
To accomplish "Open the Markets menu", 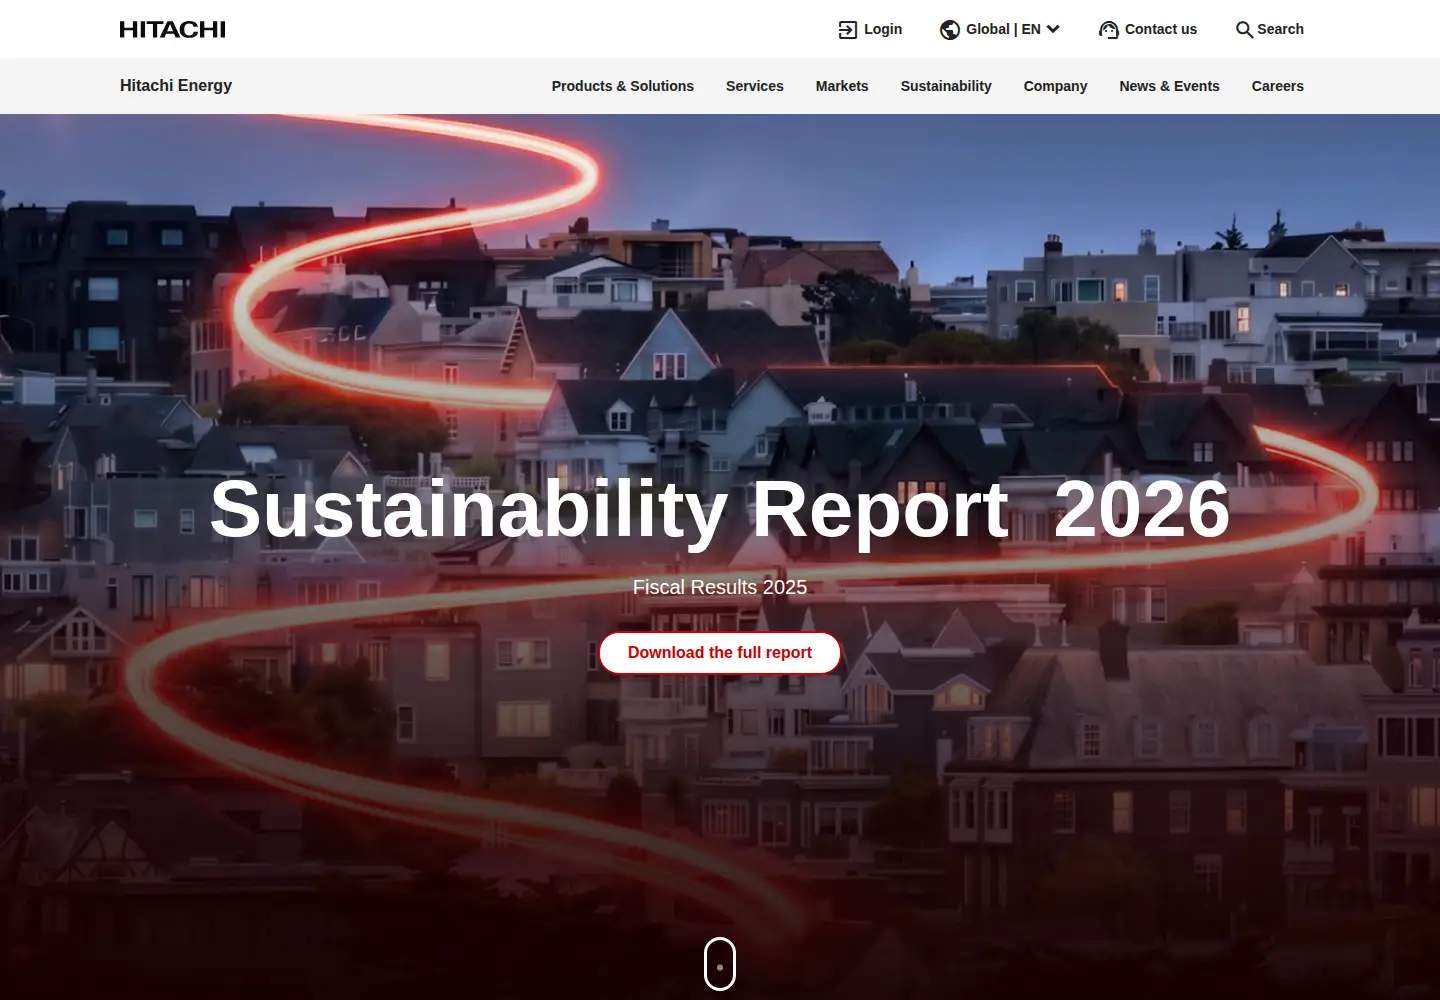I will 842,86.
